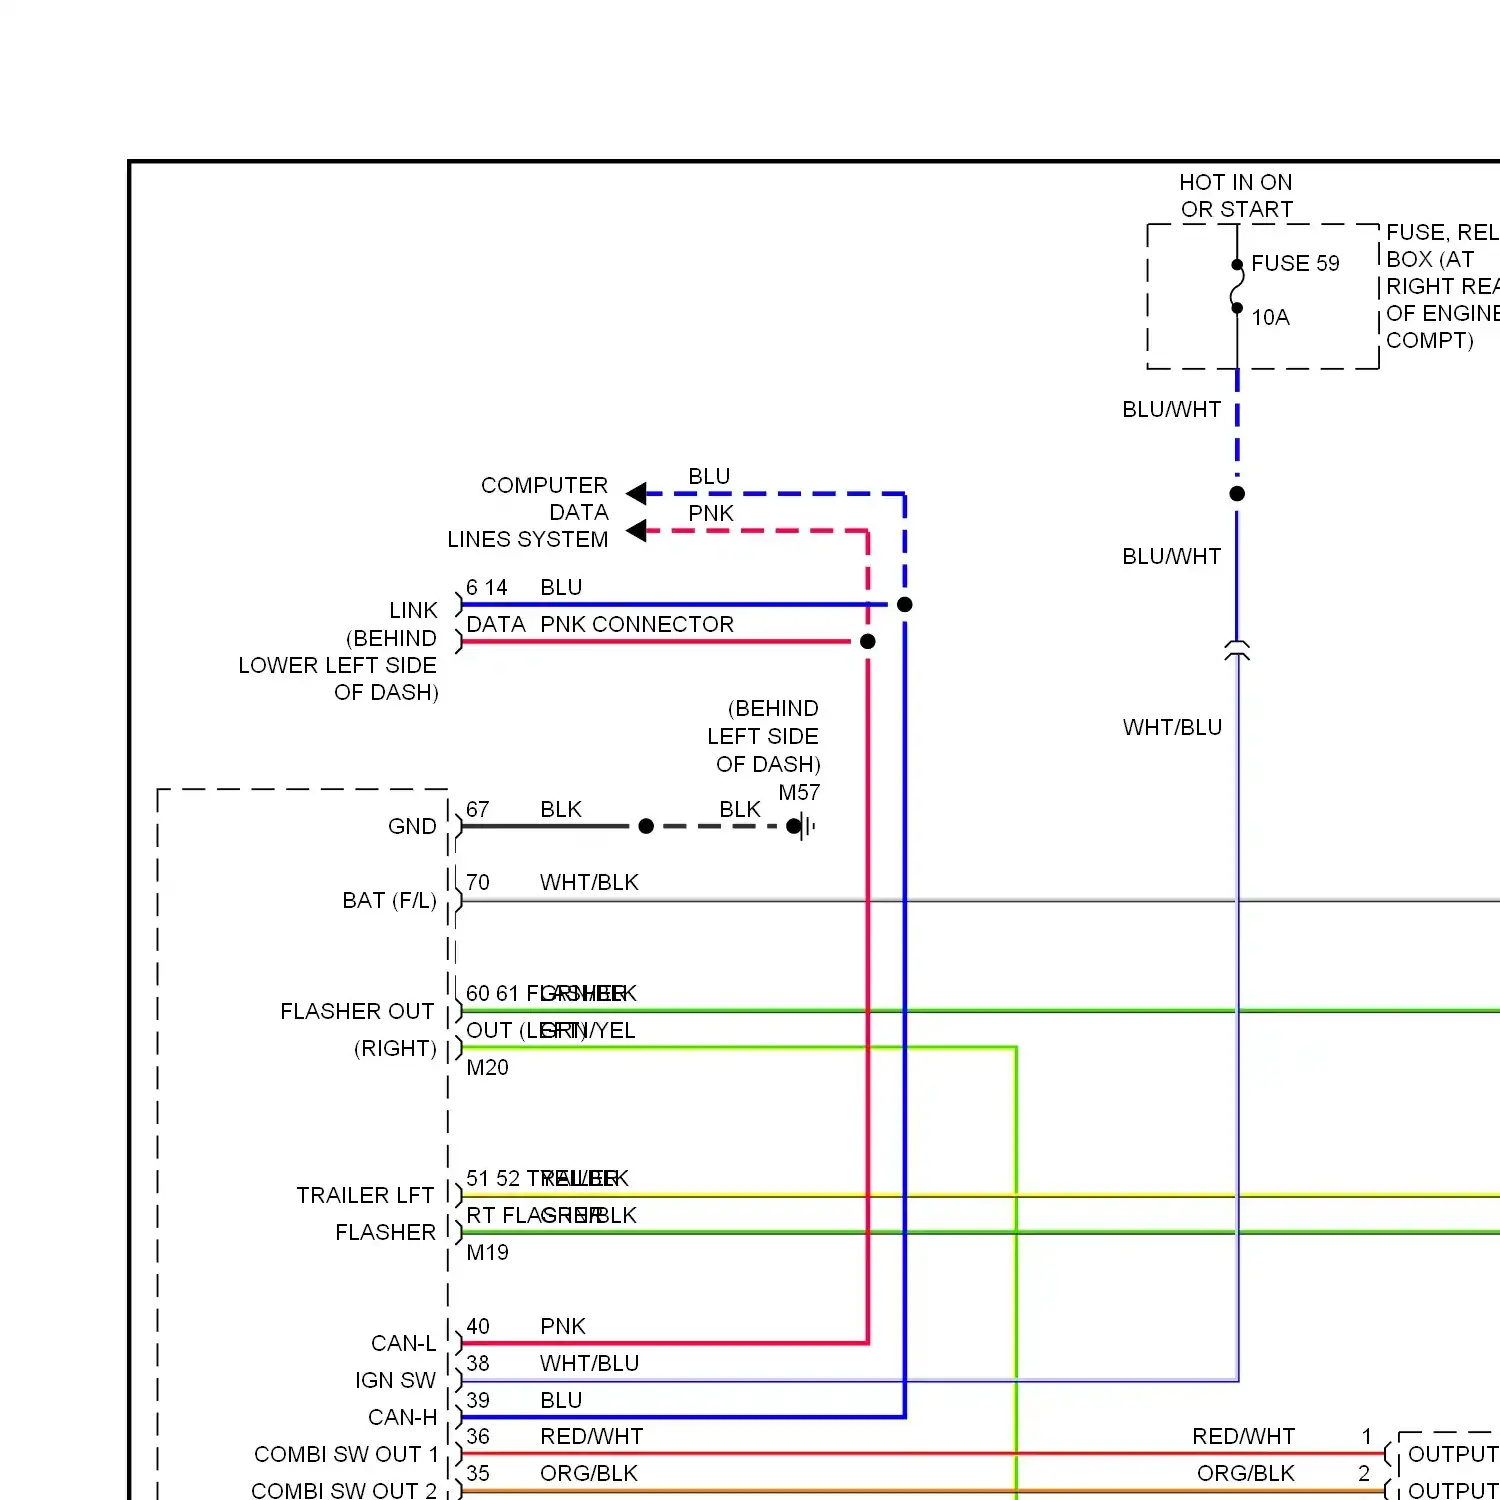The image size is (1500, 1500).
Task: Select the WHT/BLU wire label on the right
Action: 1173,727
